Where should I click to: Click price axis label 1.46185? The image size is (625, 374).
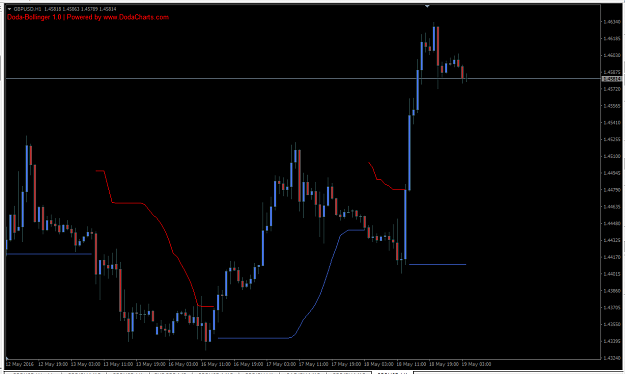(613, 39)
